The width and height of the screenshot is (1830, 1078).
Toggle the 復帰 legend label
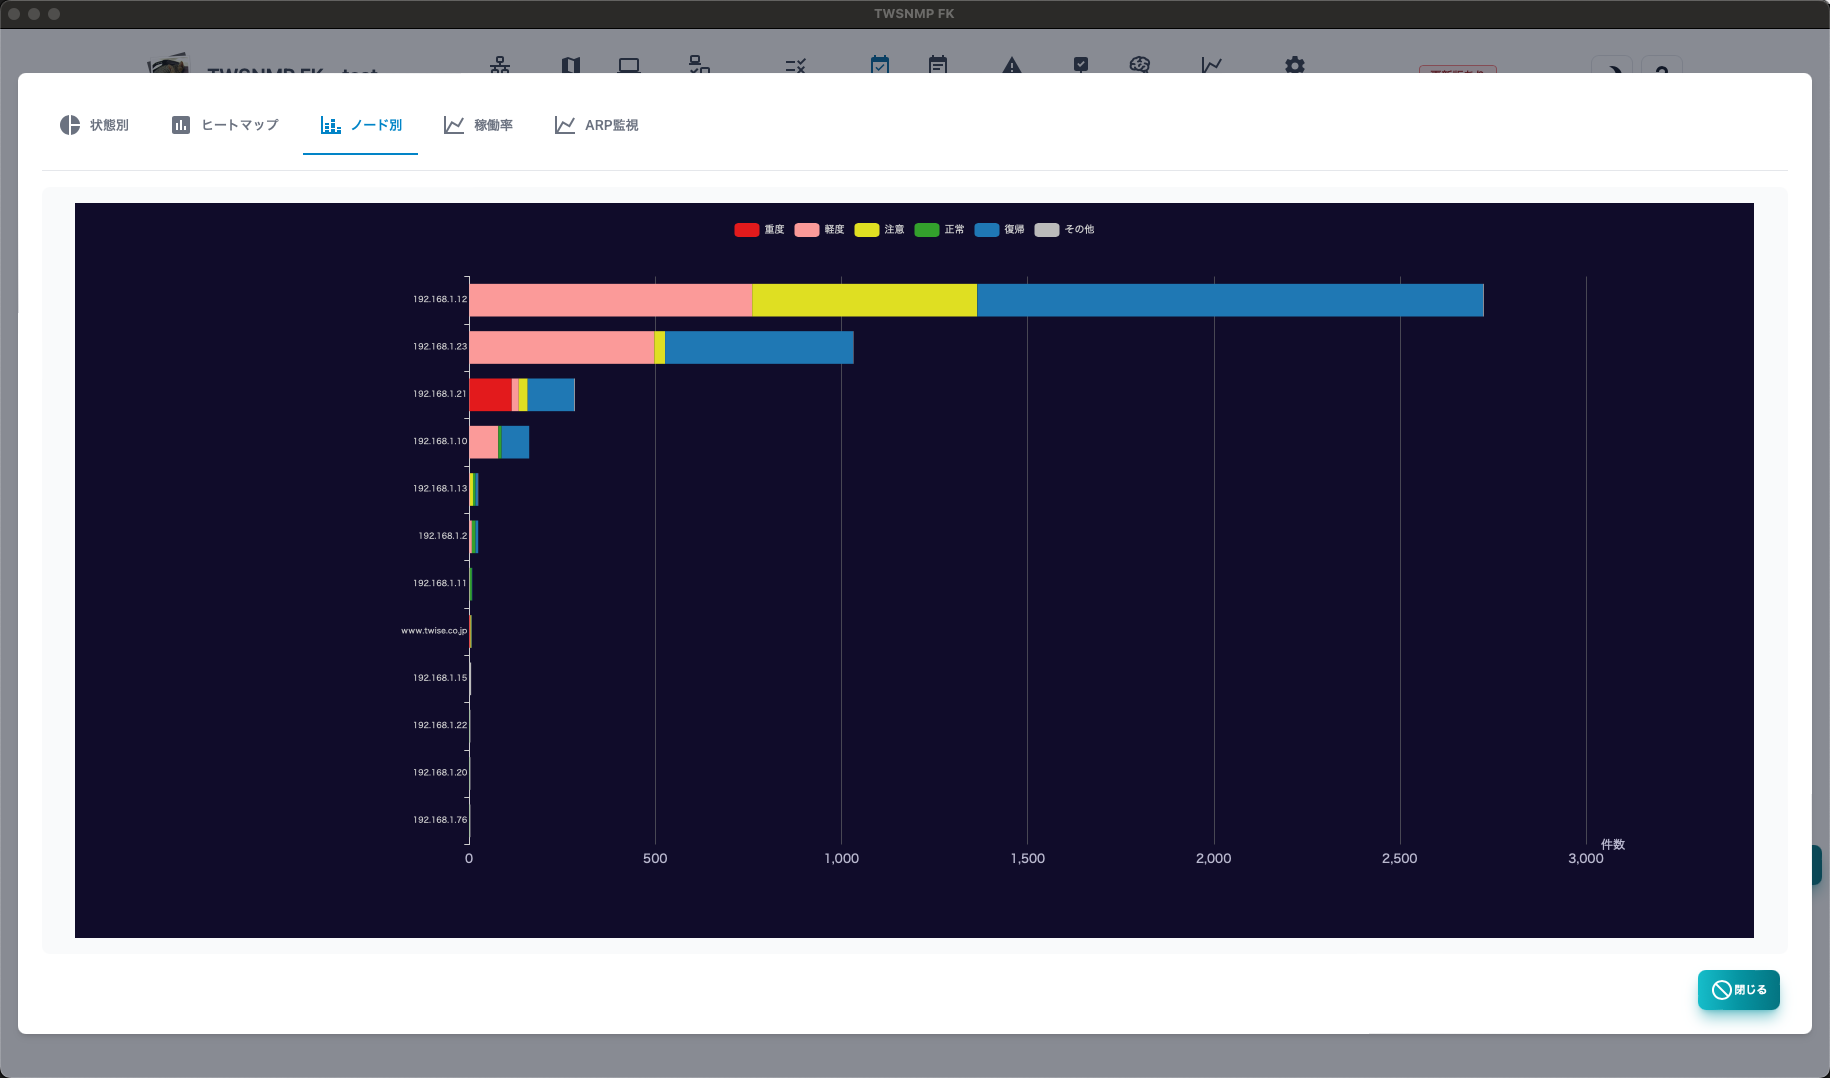tap(1014, 230)
